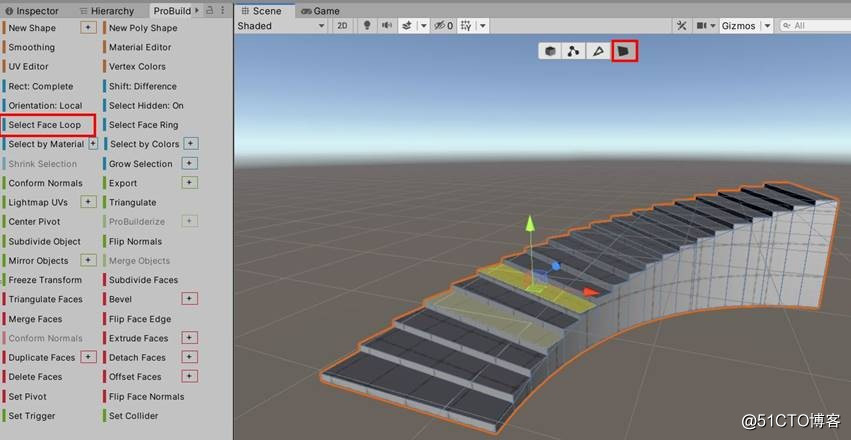Switch to the Inspector tab
This screenshot has width=851, height=440.
31,11
